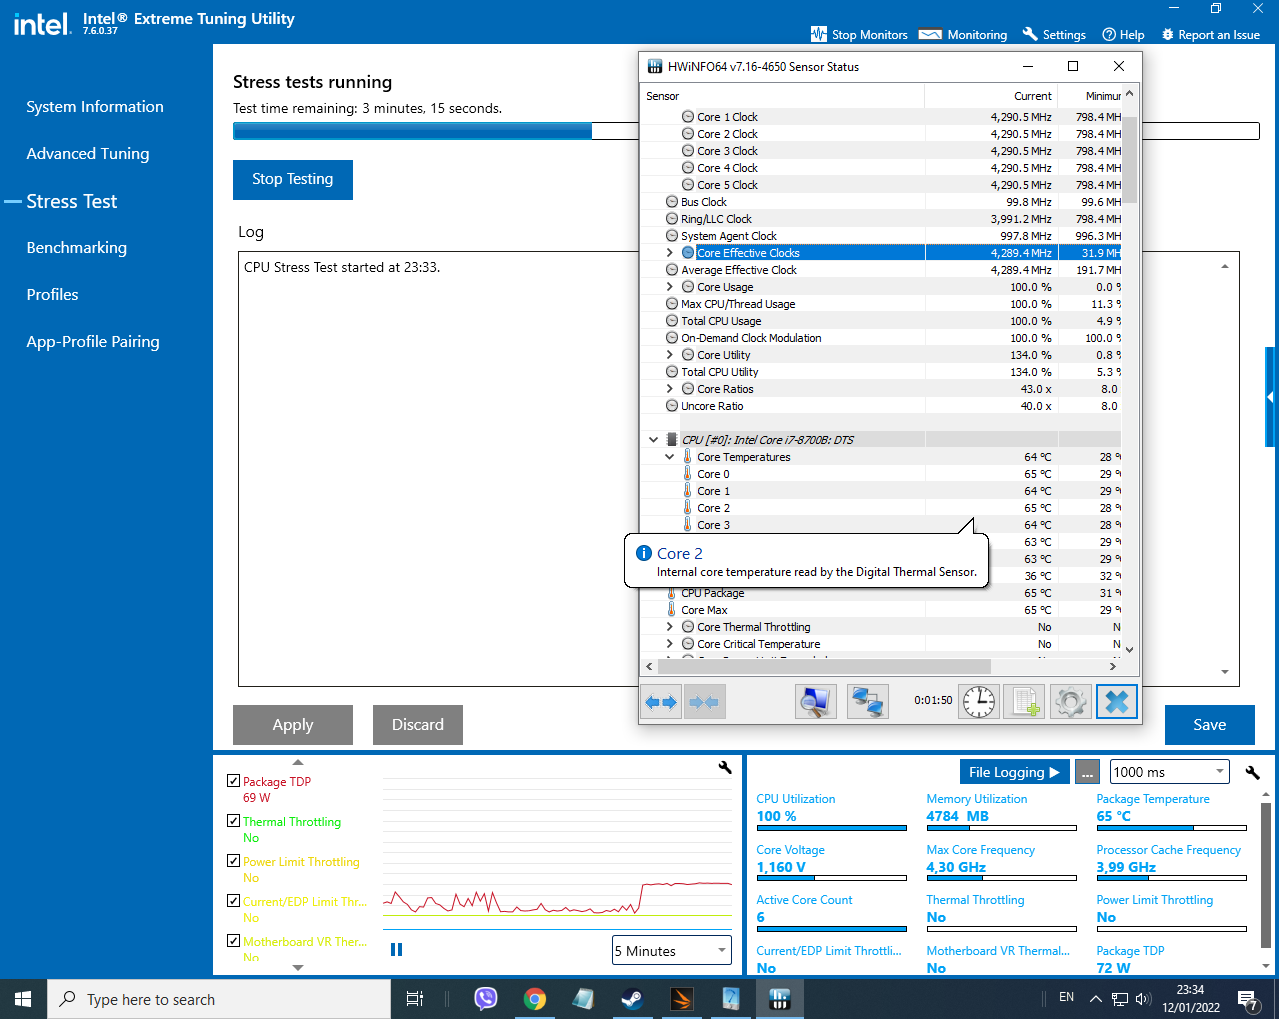Click the ellipsis button next to File Logging

click(x=1087, y=772)
